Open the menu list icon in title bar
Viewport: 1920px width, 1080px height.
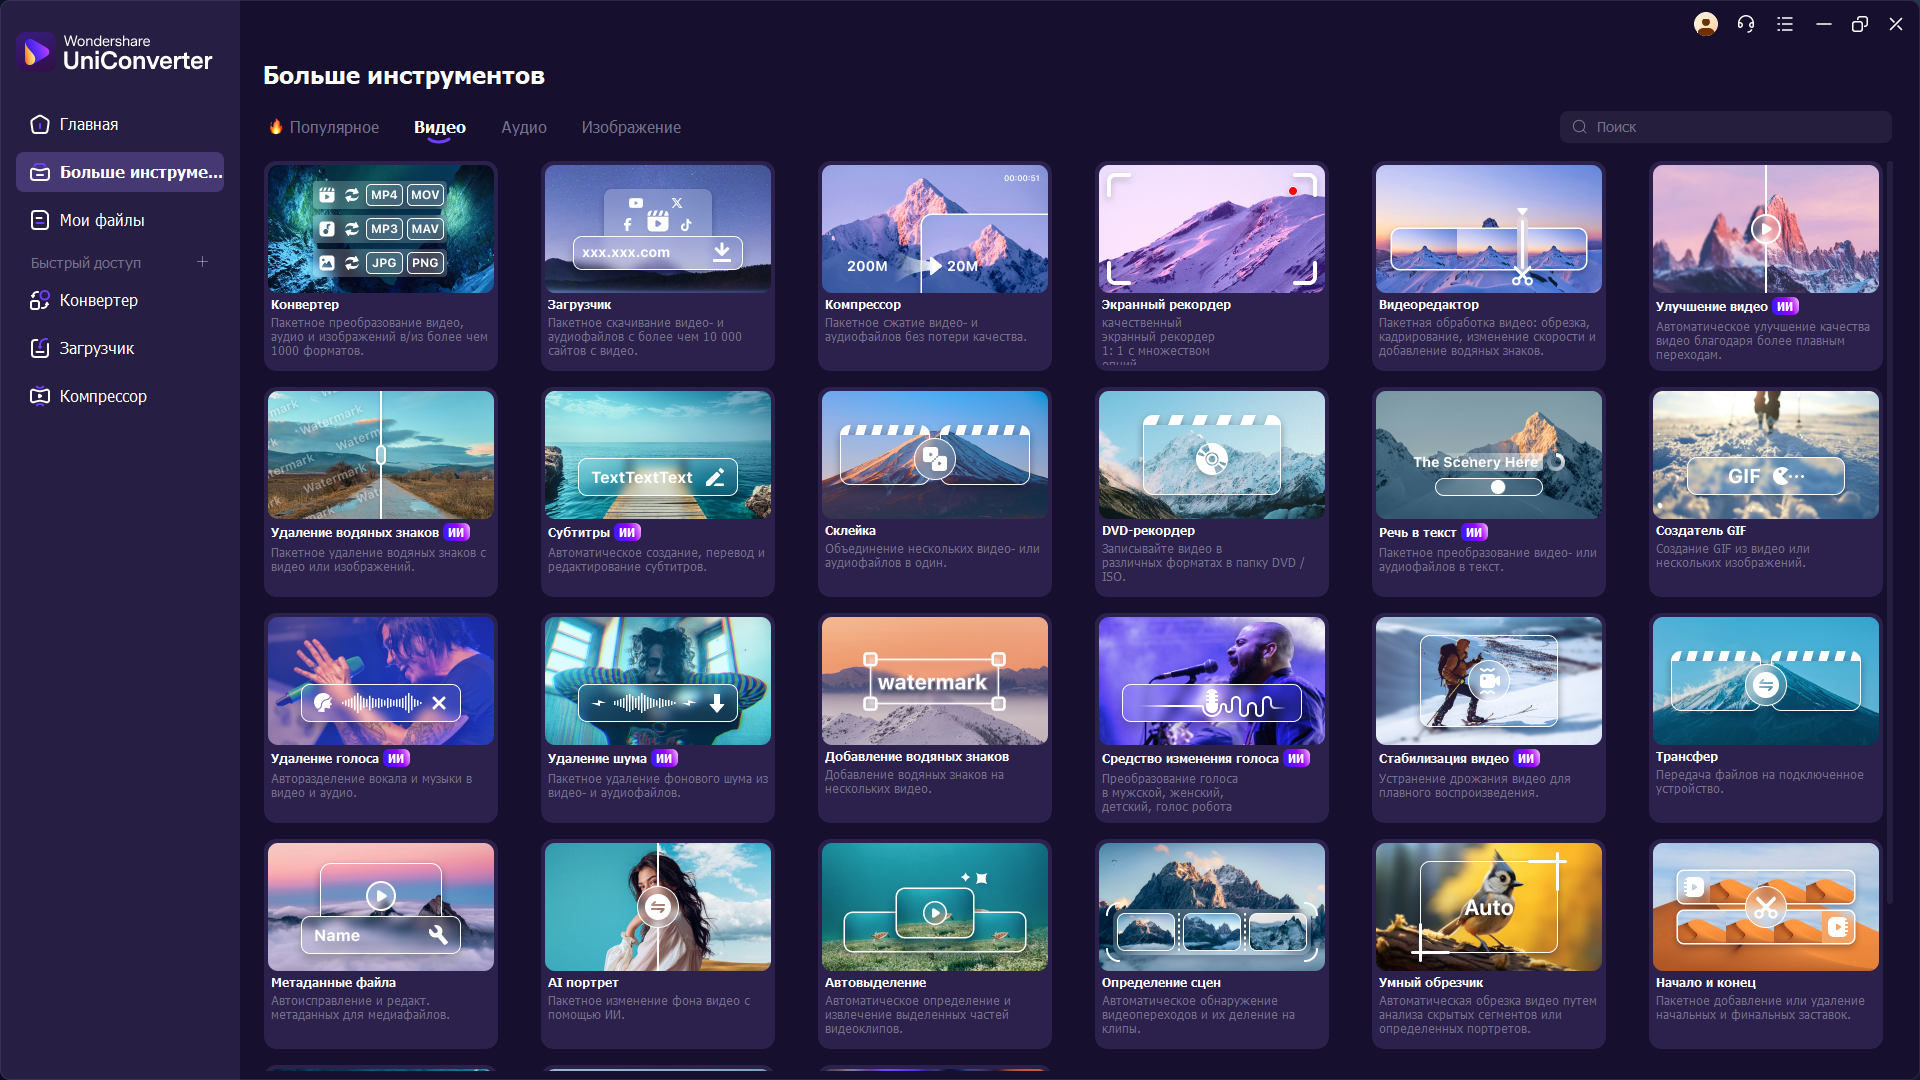pyautogui.click(x=1785, y=24)
